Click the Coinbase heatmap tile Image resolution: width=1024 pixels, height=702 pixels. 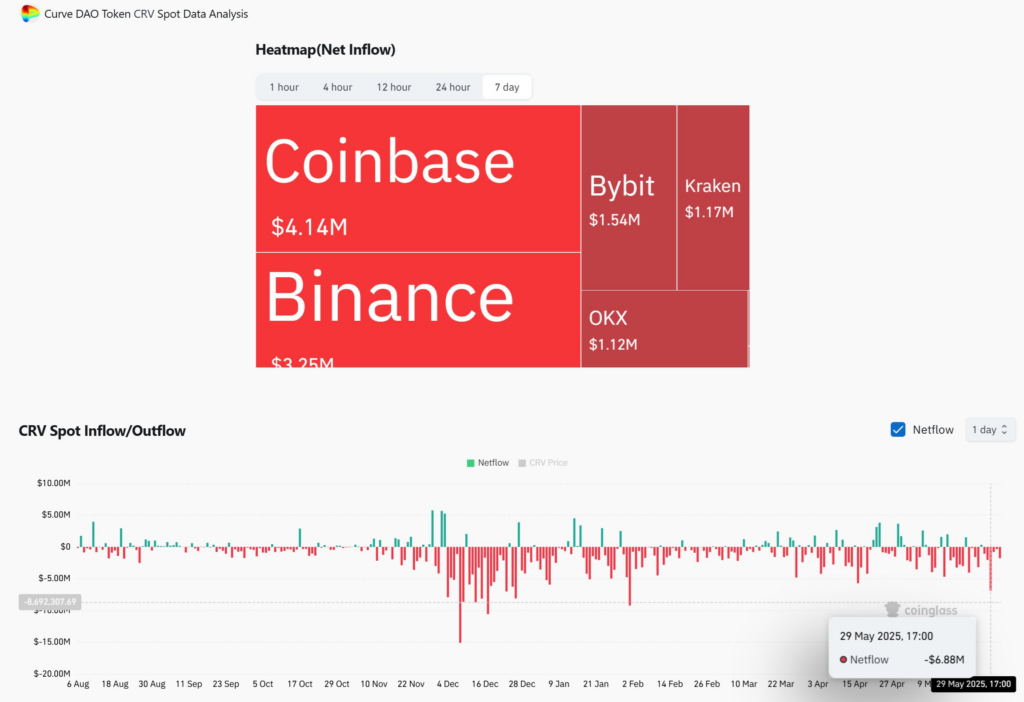click(x=418, y=178)
